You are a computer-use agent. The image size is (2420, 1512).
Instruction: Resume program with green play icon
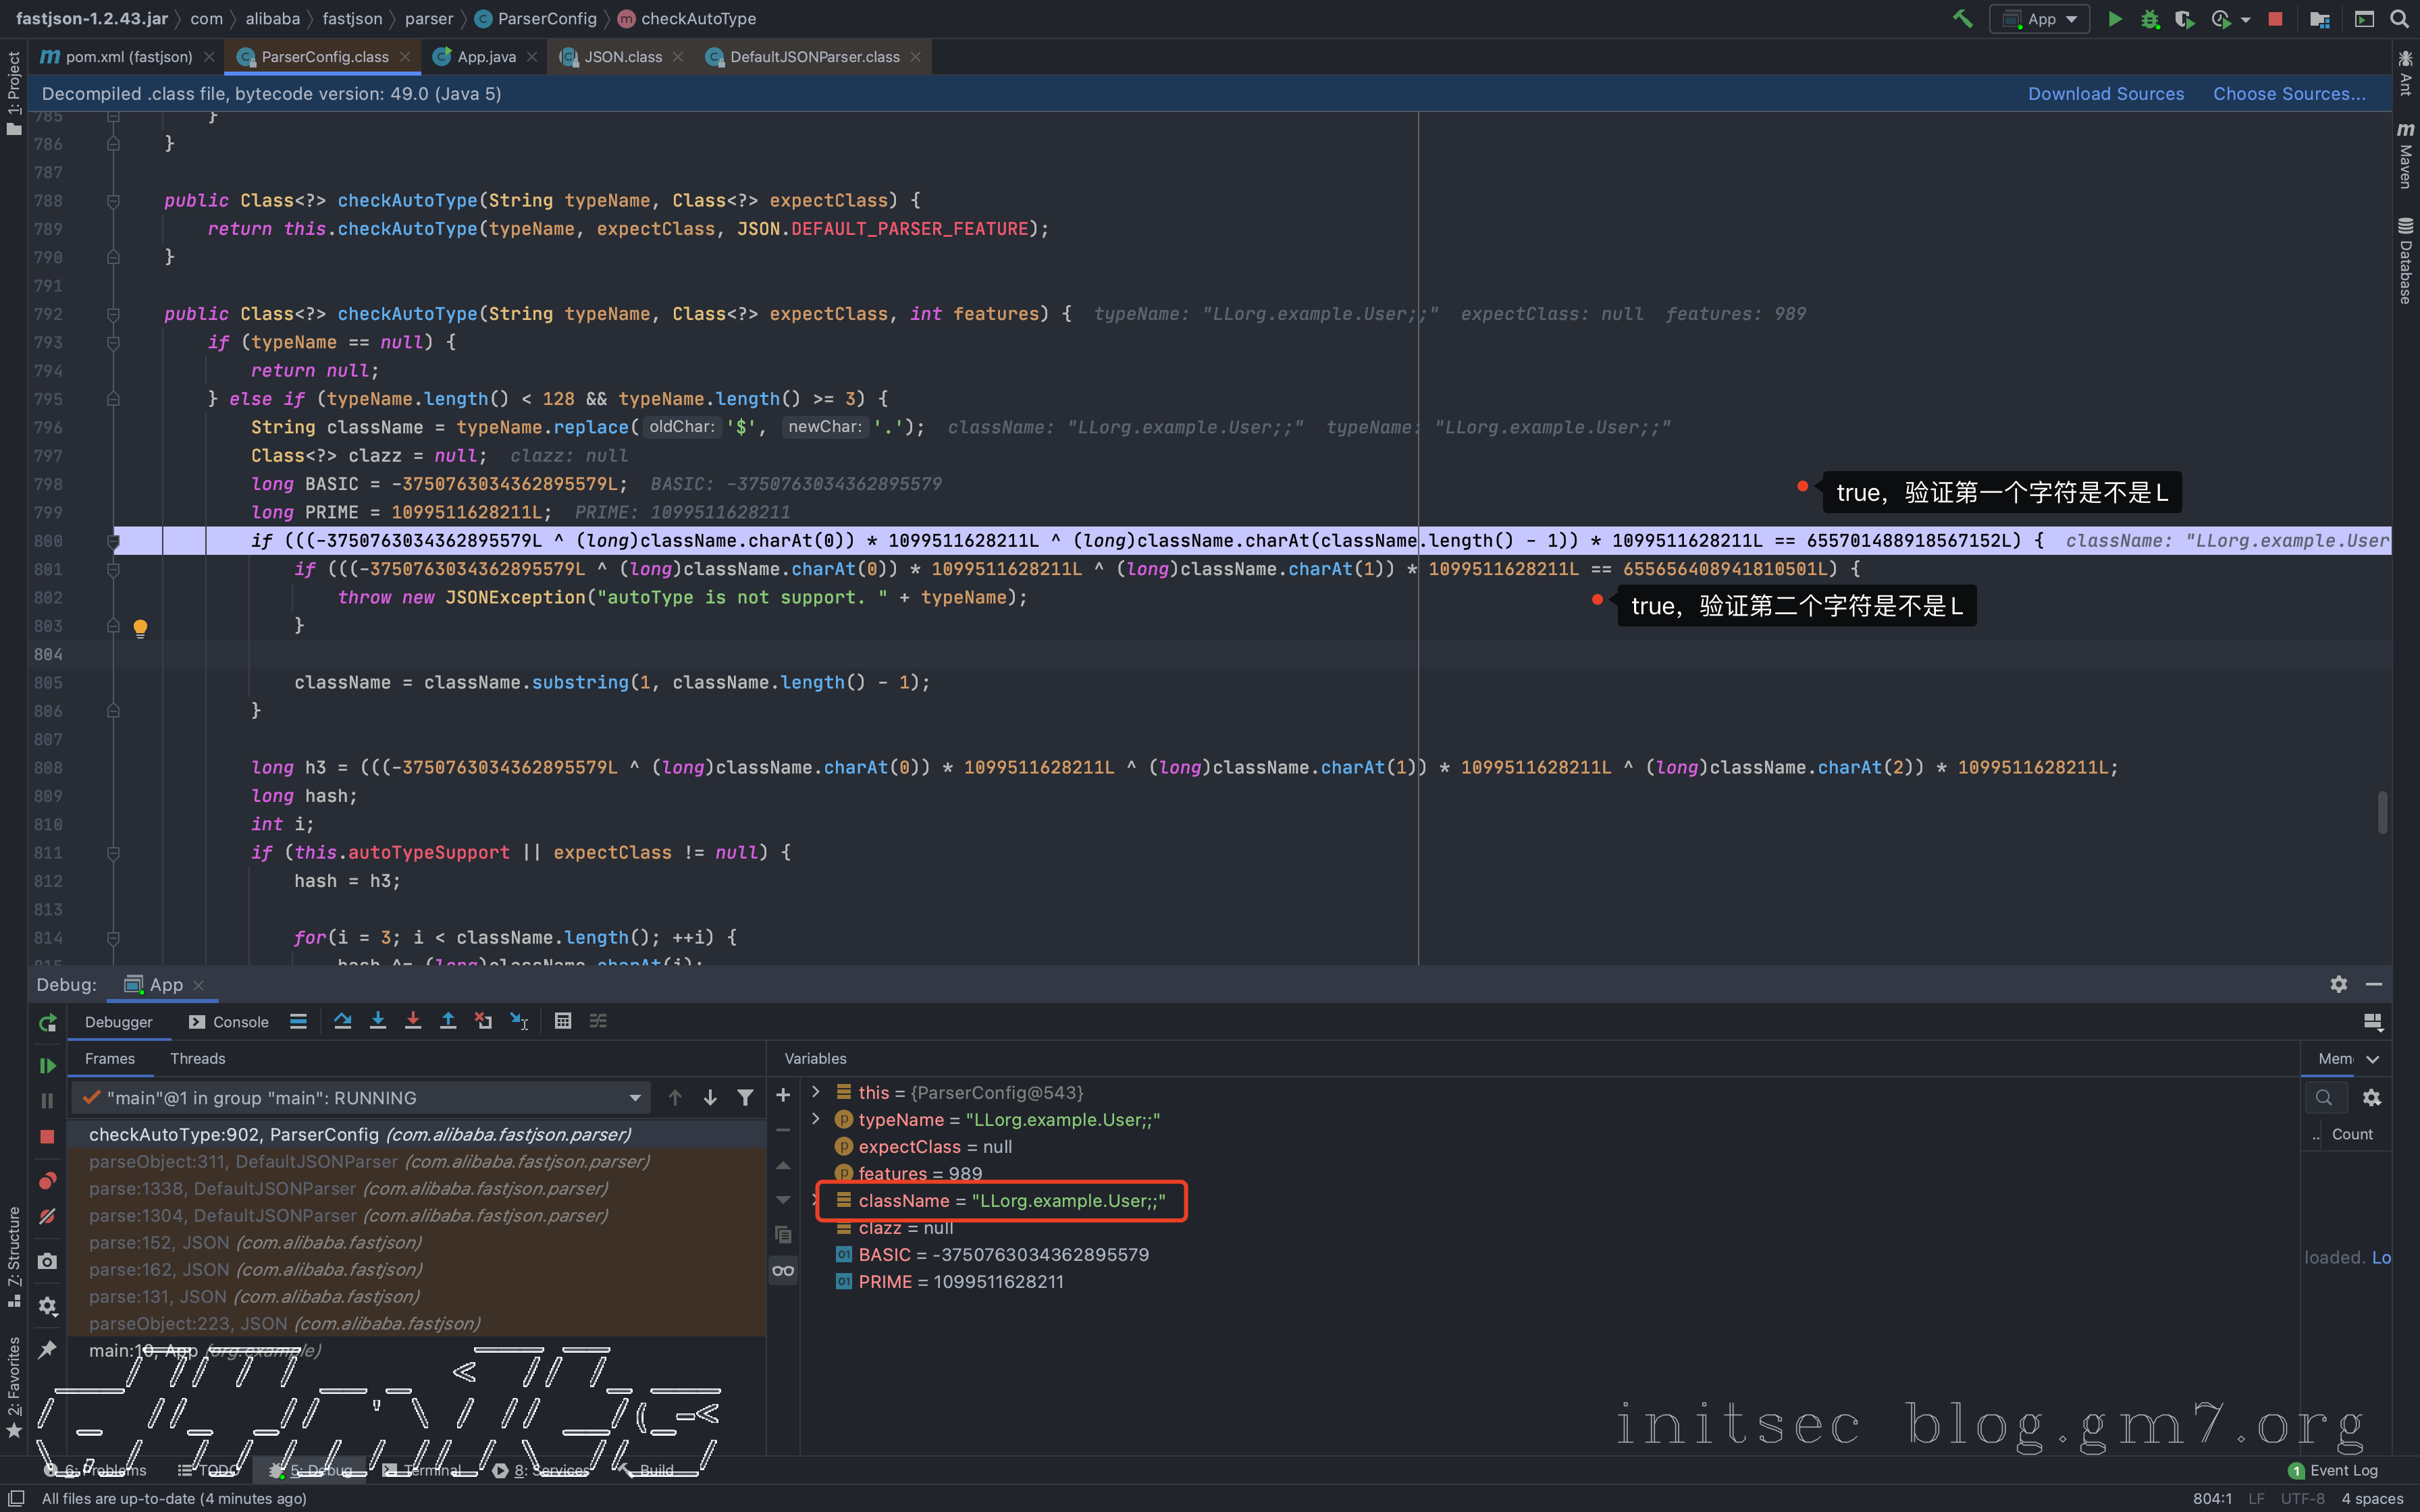pyautogui.click(x=47, y=1066)
